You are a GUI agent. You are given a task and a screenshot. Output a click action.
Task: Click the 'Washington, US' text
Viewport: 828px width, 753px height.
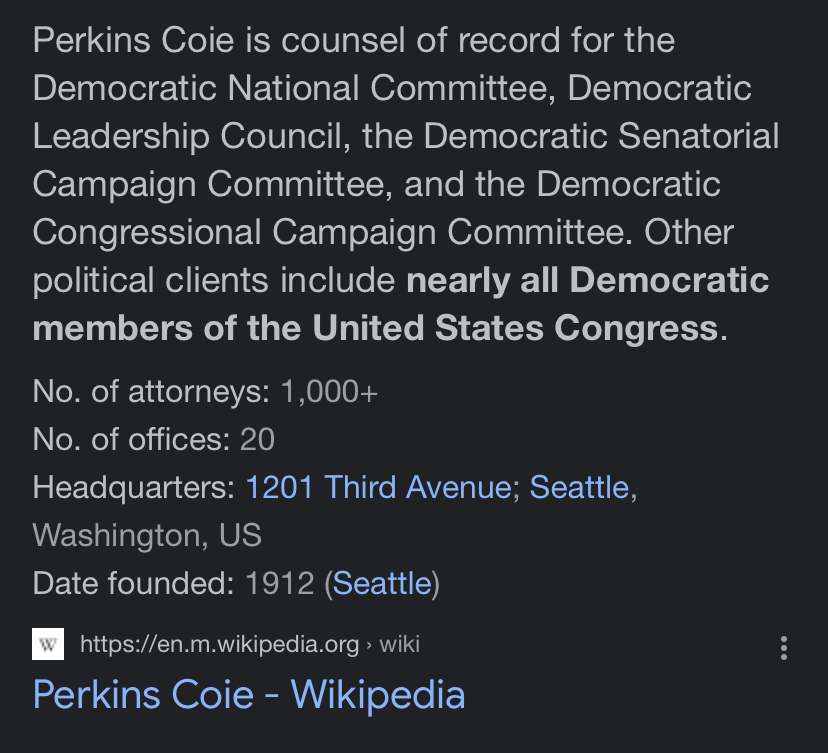[147, 535]
